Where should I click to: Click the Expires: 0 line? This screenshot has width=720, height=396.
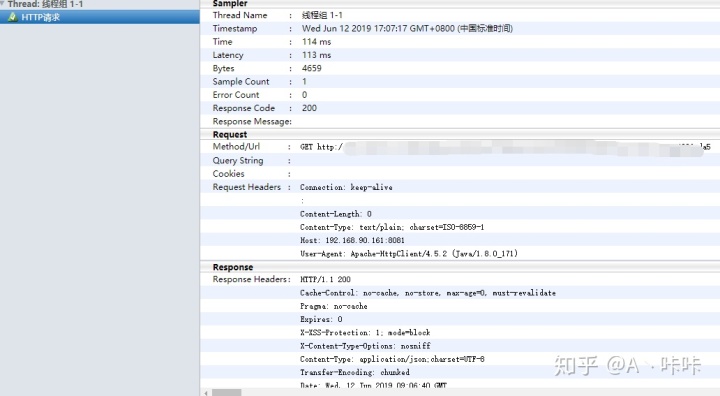coord(321,319)
